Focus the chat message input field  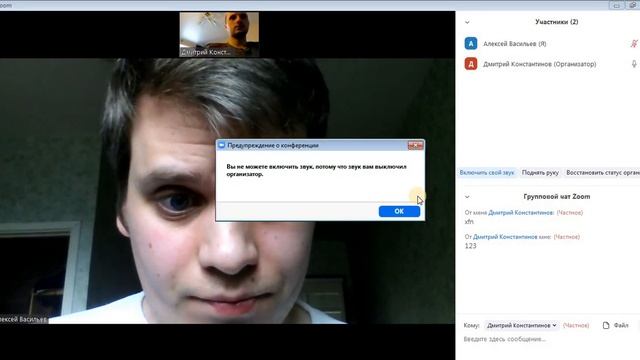(x=547, y=339)
